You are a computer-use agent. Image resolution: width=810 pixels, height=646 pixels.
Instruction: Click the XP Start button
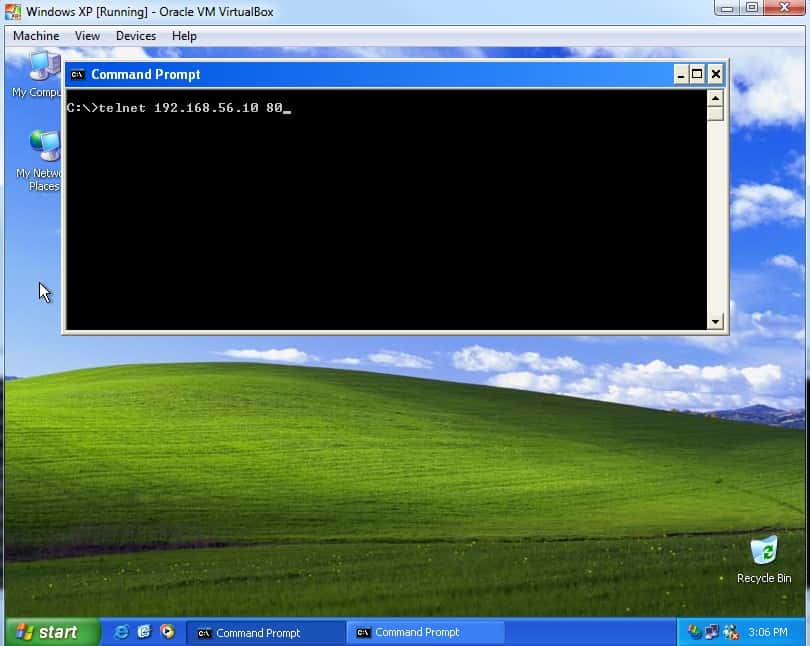click(53, 632)
